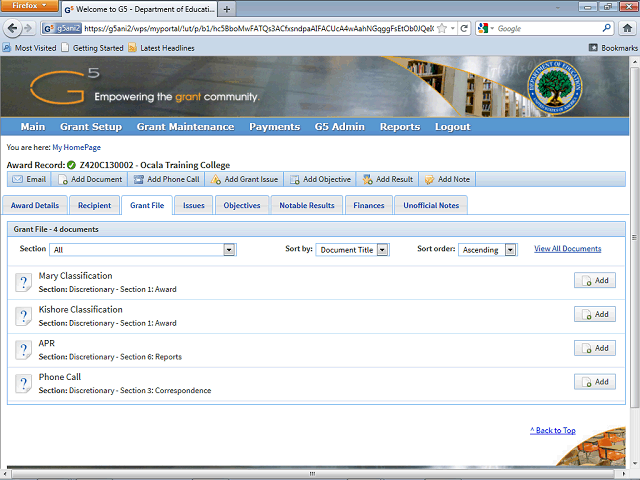Screen dimensions: 640x480
Task: Open the Main menu
Action: coord(33,127)
